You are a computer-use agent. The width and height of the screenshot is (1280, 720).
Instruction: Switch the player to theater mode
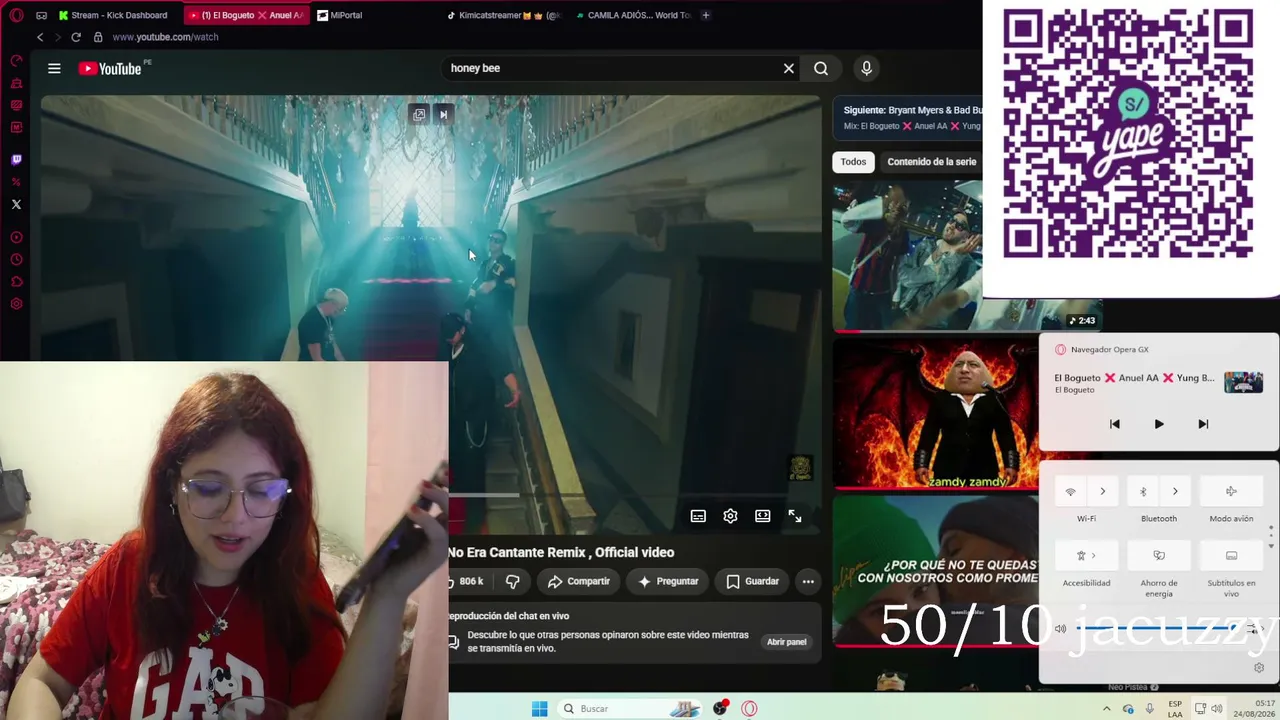[763, 516]
